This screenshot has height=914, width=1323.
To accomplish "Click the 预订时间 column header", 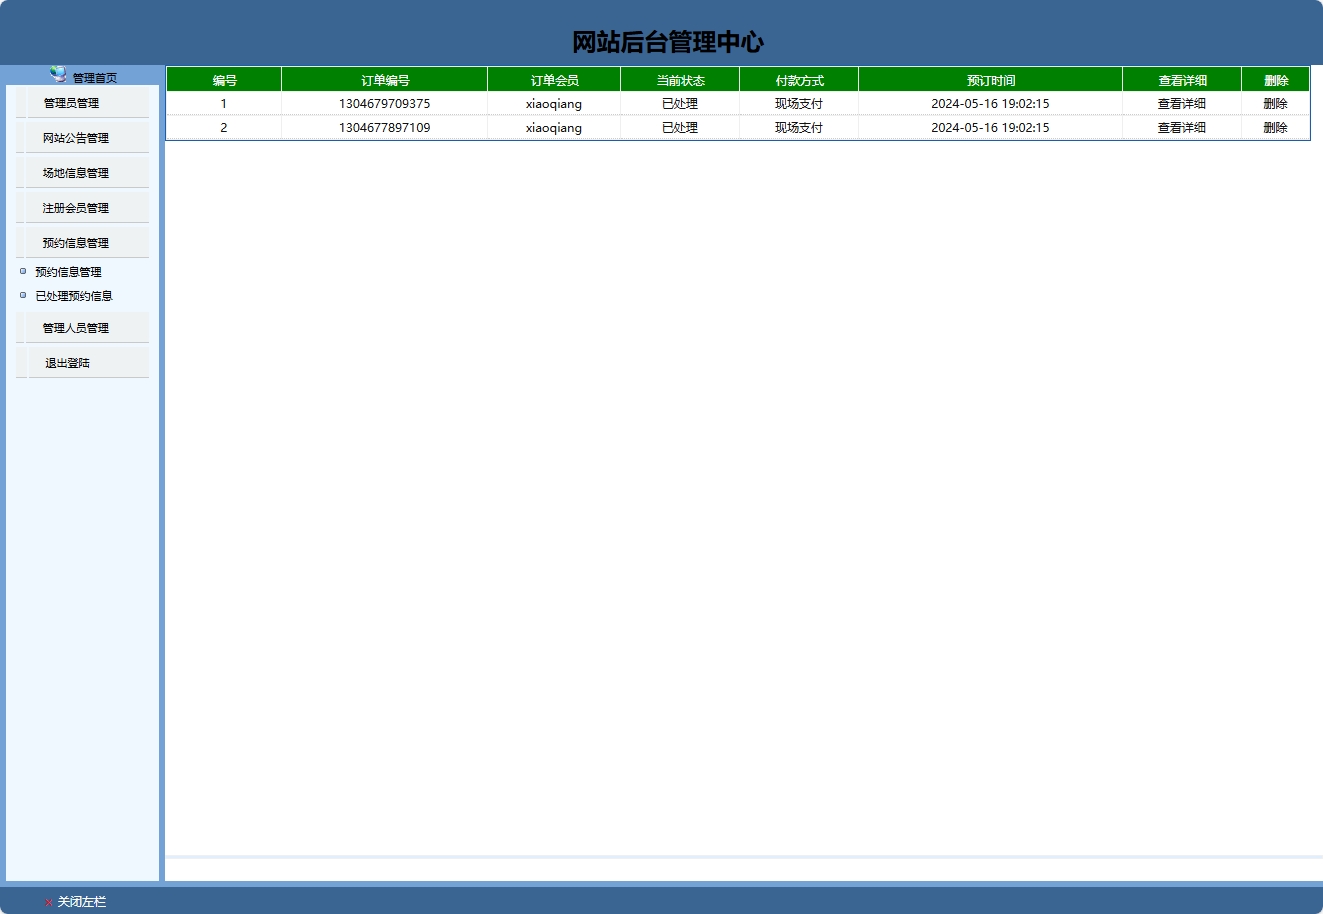I will (990, 80).
